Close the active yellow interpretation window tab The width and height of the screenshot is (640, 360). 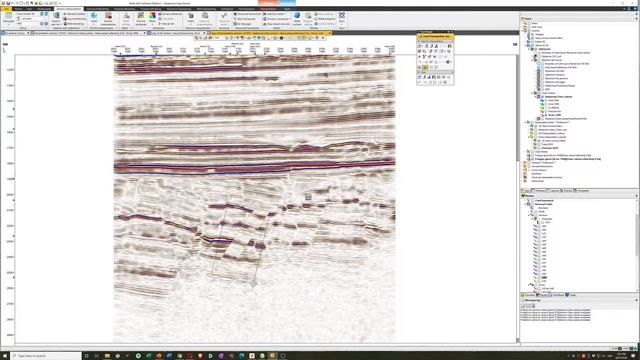[x=329, y=33]
